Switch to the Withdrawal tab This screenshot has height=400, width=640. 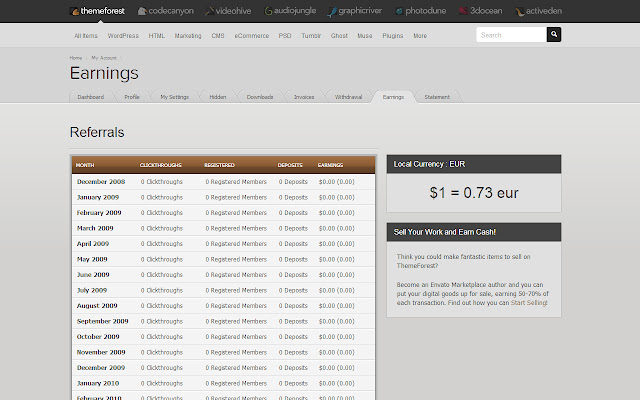point(348,97)
